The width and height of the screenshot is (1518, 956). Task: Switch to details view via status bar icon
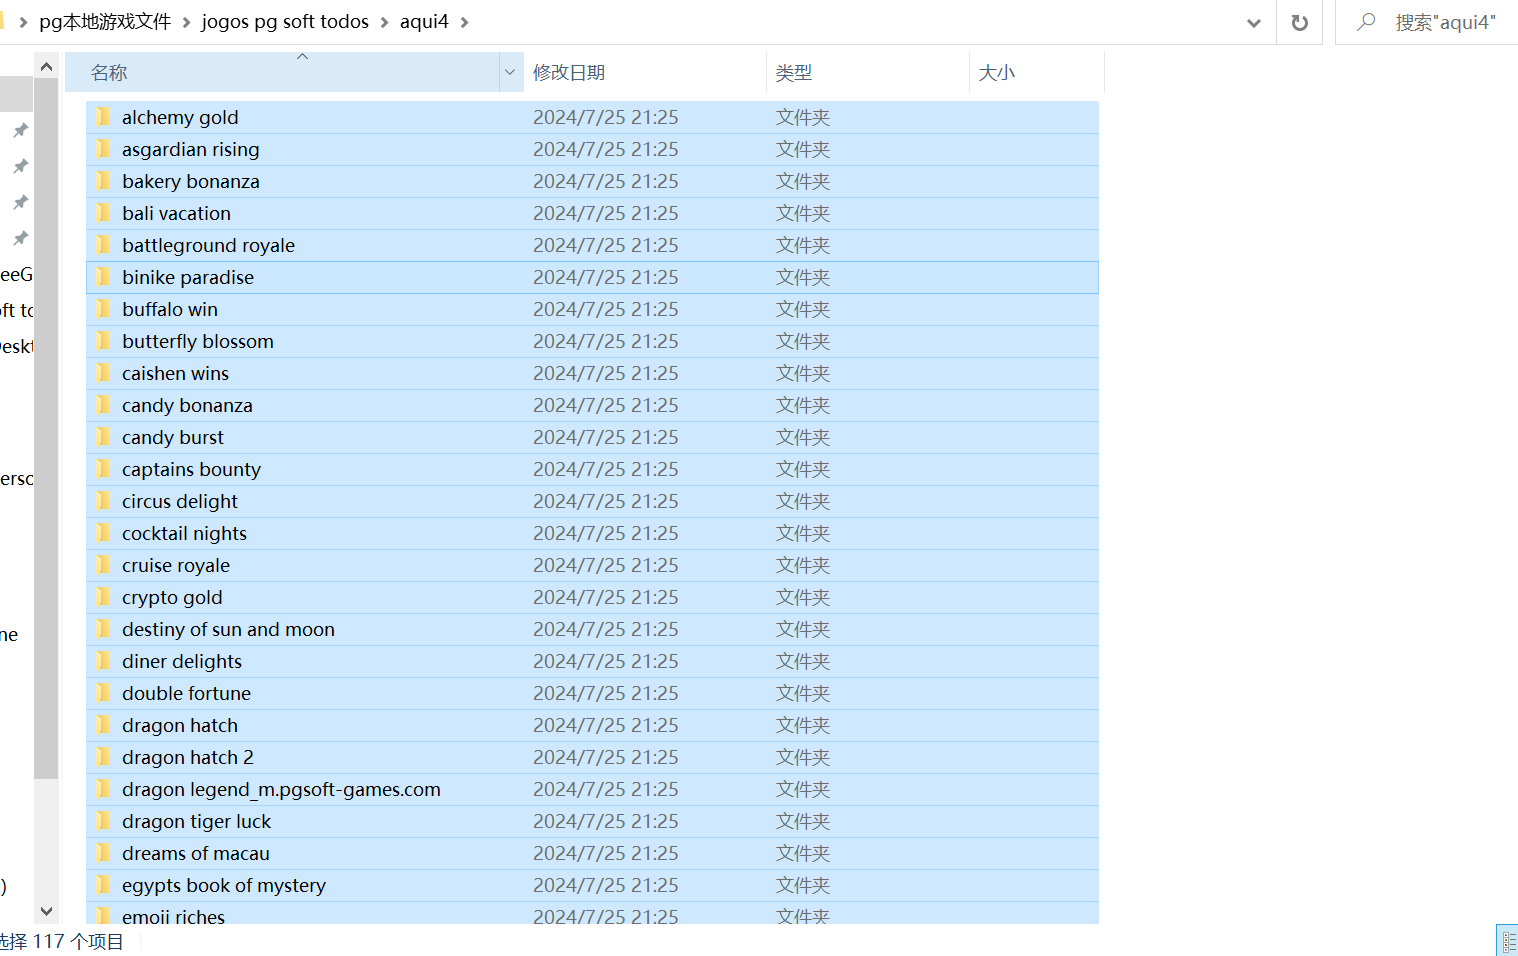(x=1508, y=941)
